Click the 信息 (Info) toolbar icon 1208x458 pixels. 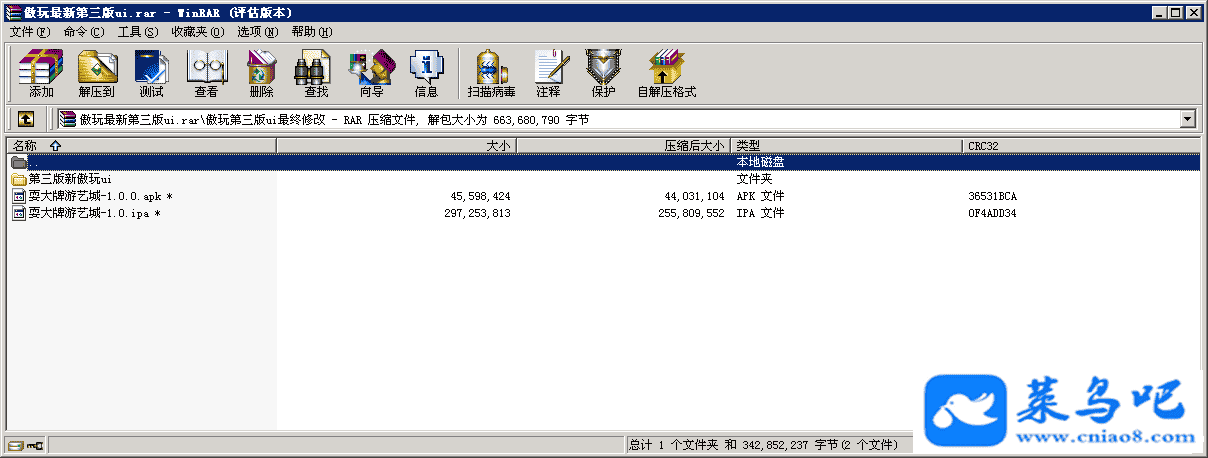click(x=427, y=67)
